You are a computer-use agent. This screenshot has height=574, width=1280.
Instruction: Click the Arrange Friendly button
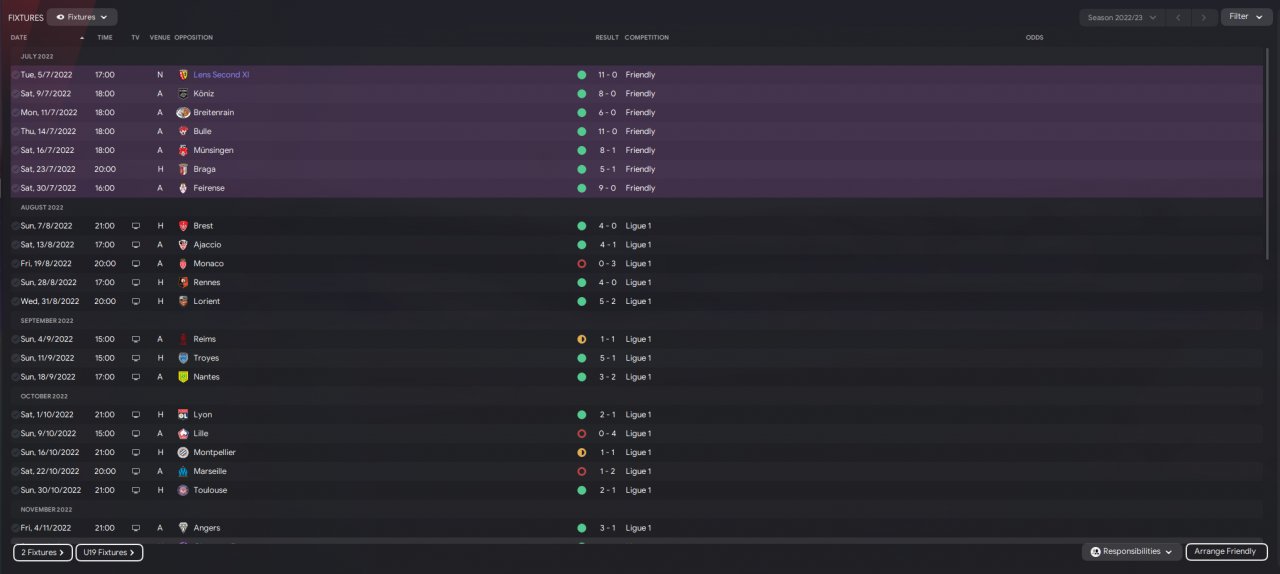1226,552
